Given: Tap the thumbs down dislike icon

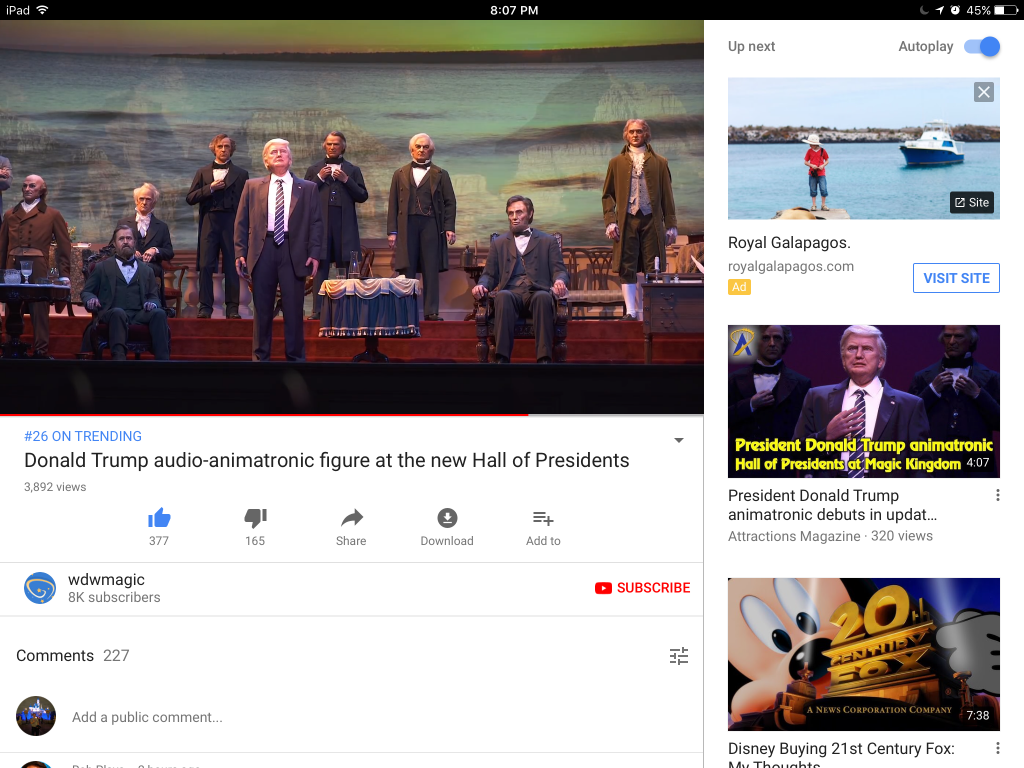Looking at the screenshot, I should tap(255, 518).
